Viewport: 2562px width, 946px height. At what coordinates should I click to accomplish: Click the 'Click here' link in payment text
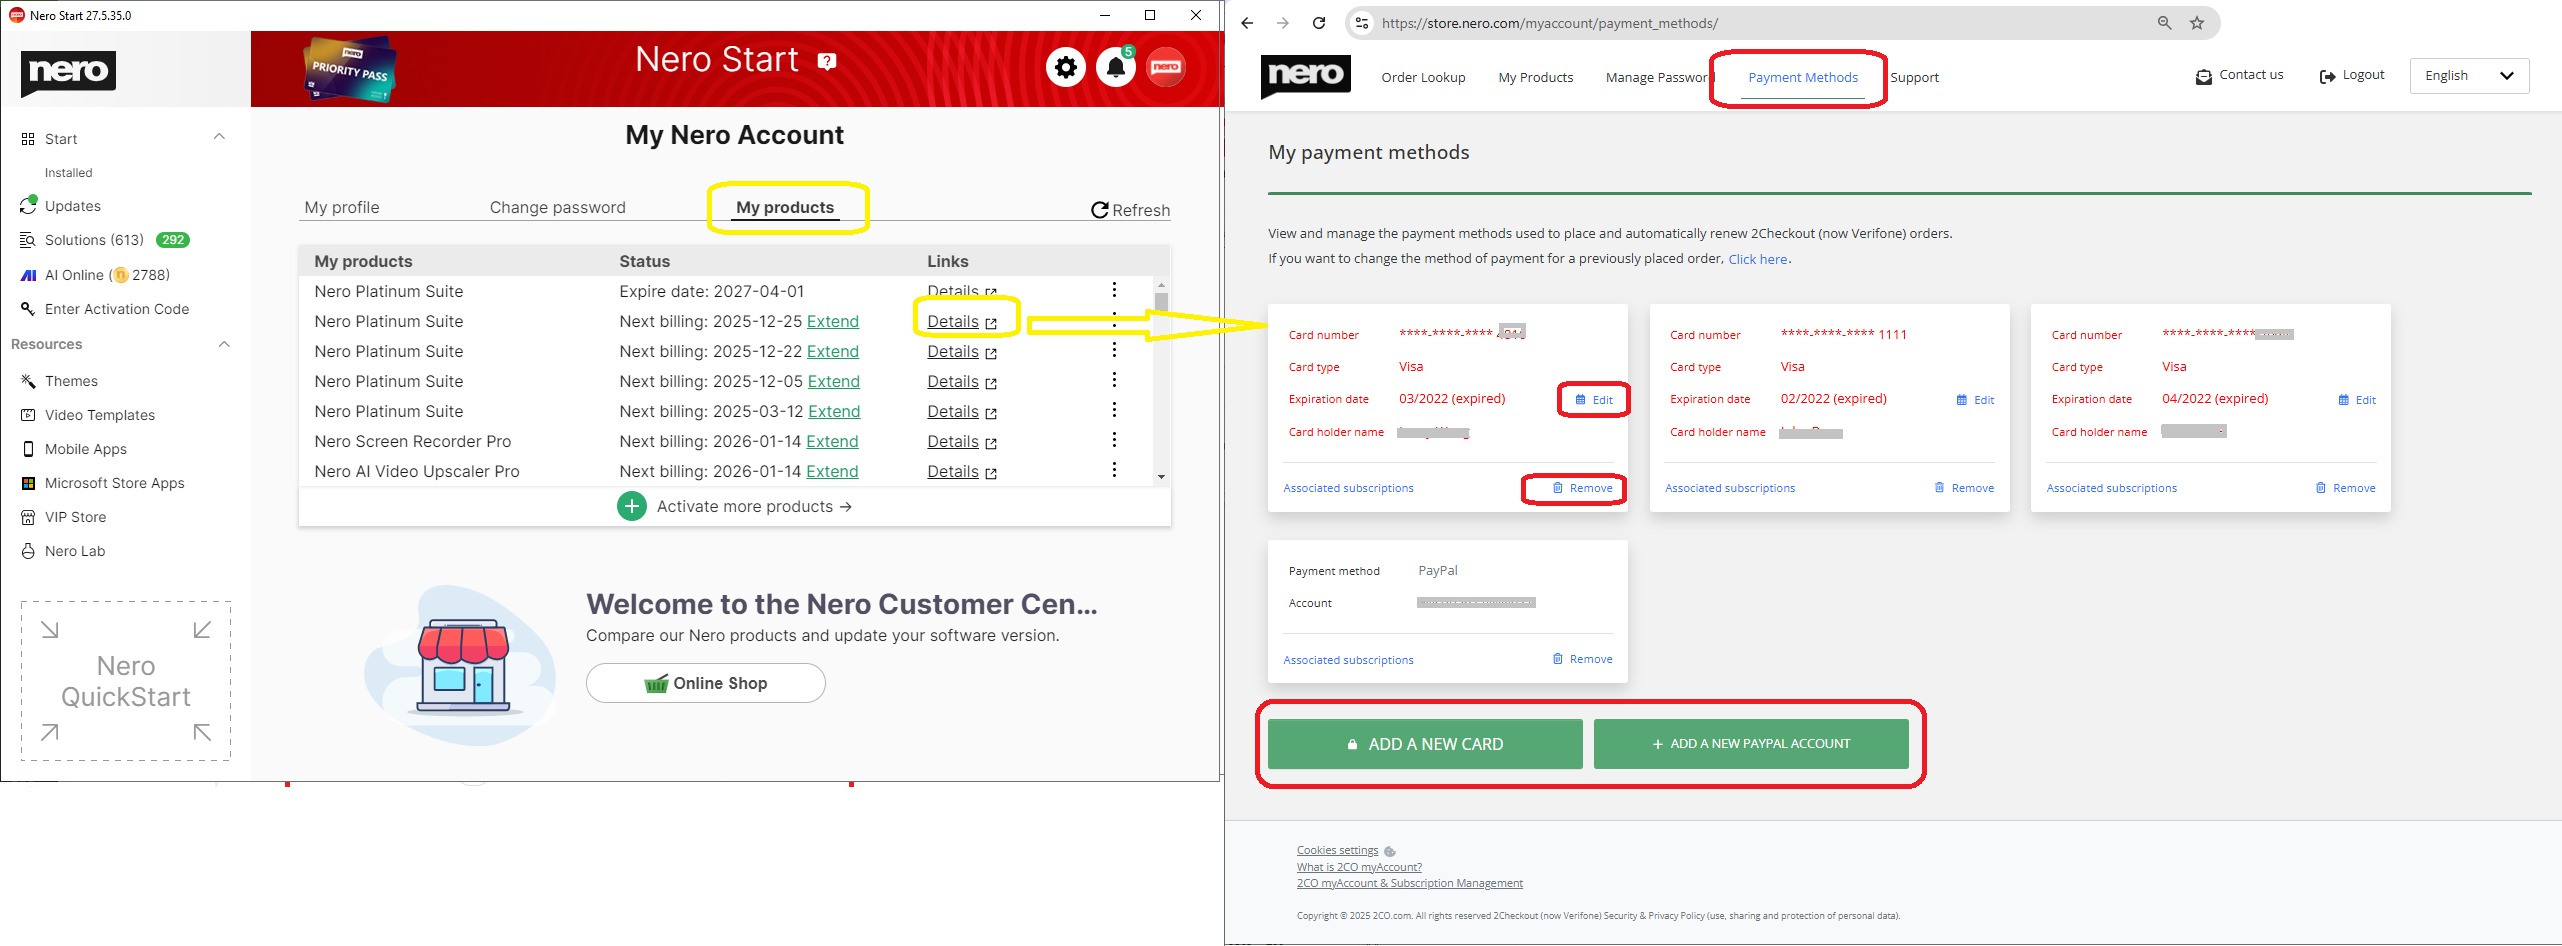click(x=1758, y=259)
